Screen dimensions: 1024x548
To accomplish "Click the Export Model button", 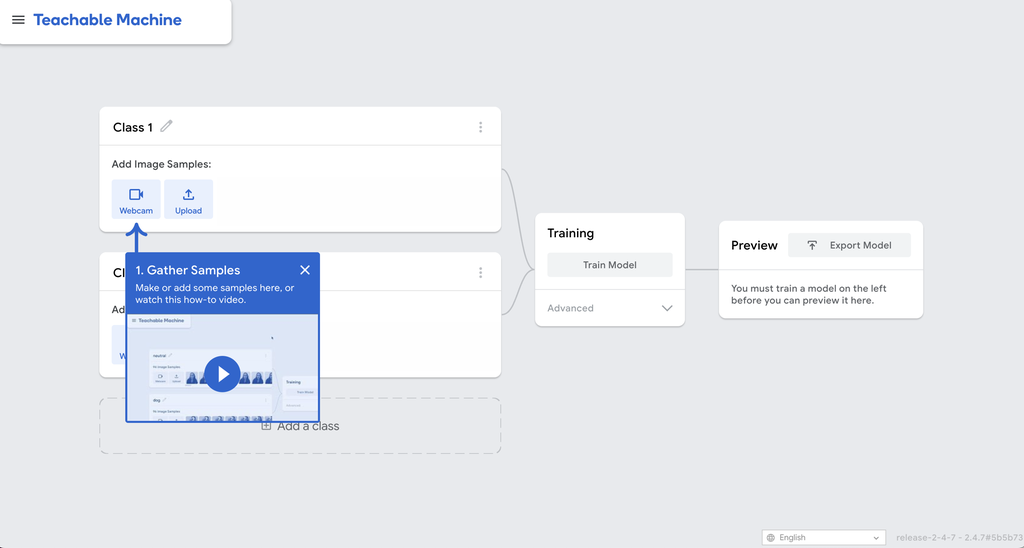I will pos(849,245).
